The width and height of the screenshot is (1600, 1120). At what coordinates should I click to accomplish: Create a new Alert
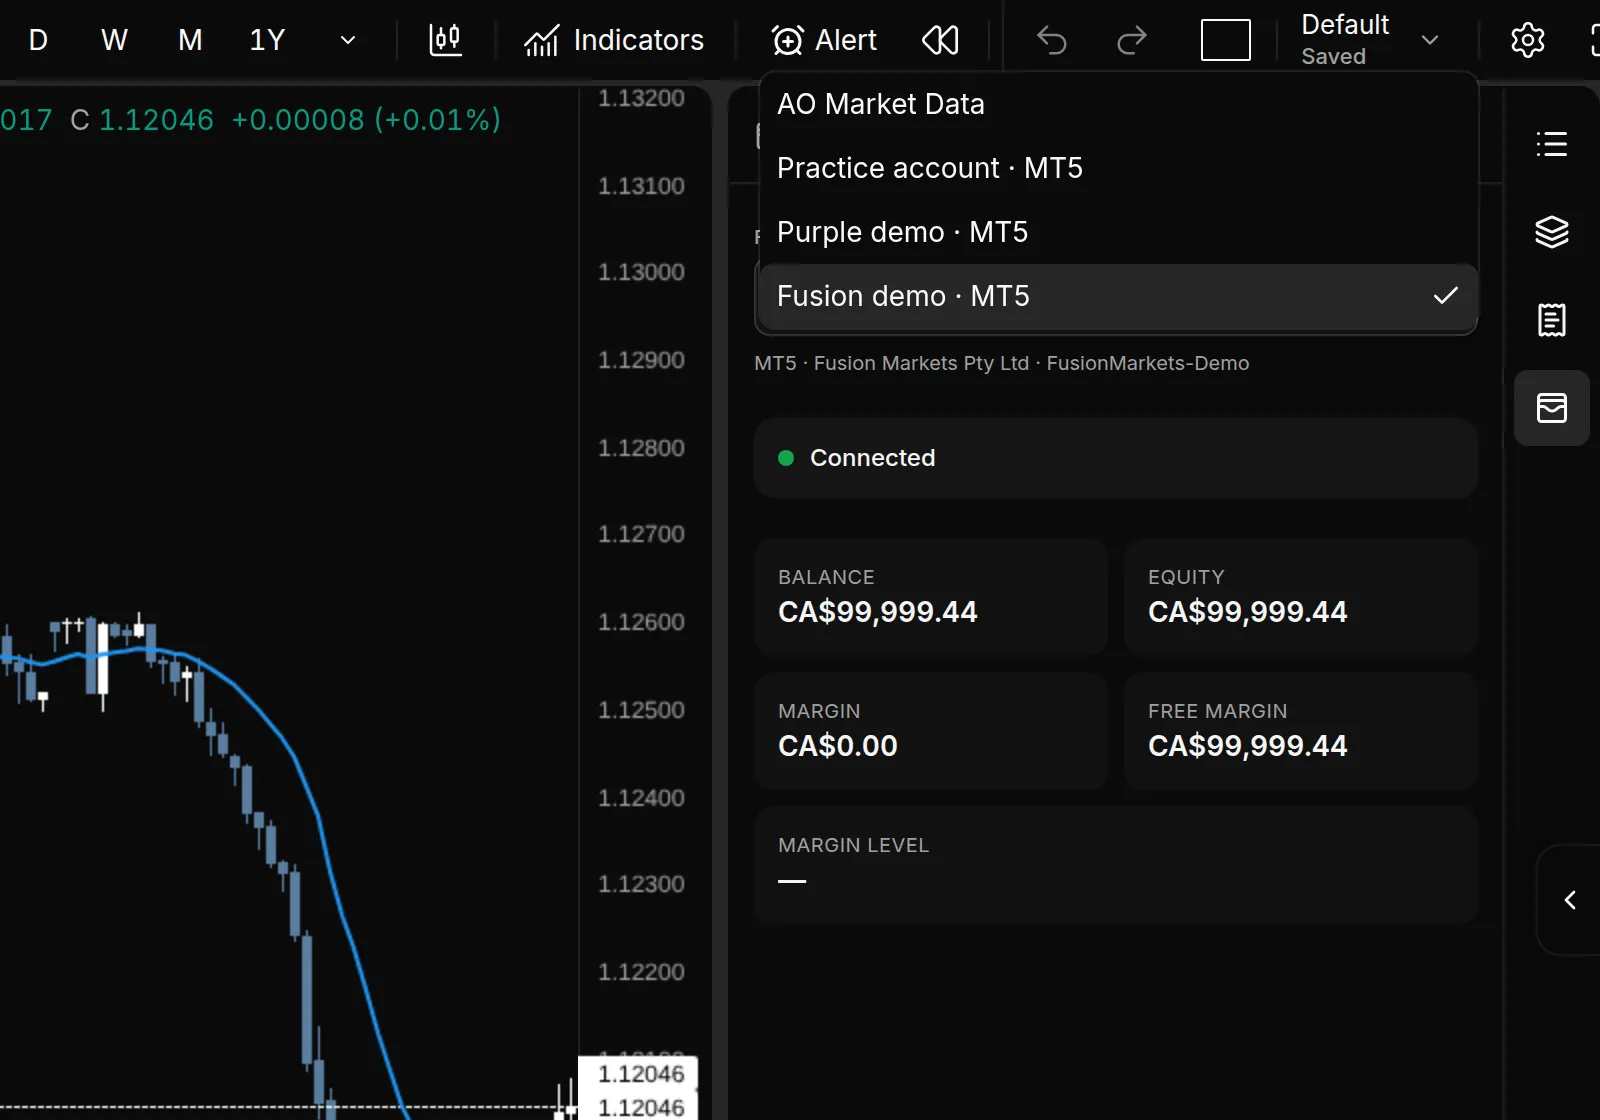click(x=824, y=40)
